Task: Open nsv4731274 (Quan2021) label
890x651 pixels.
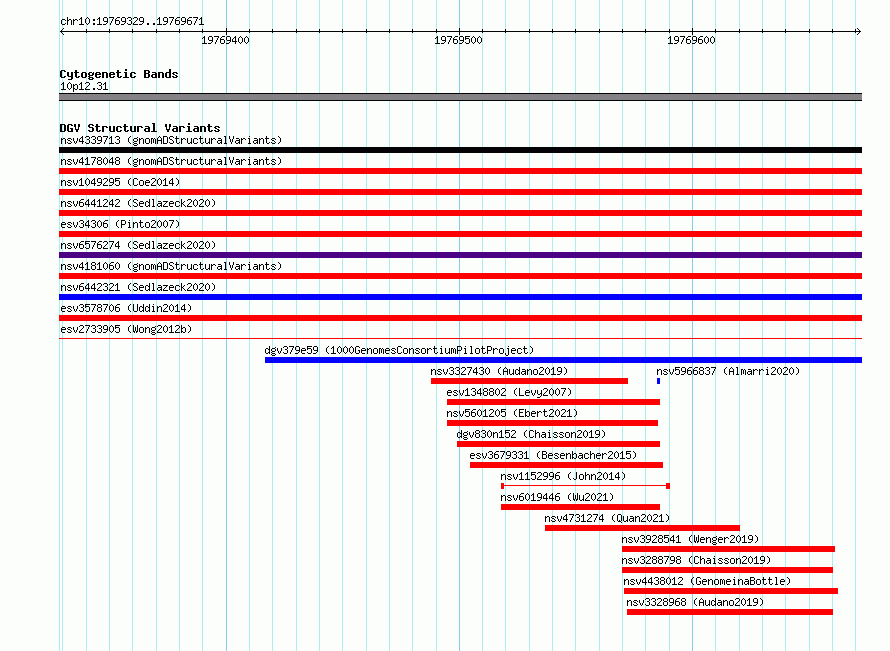Action: 607,518
